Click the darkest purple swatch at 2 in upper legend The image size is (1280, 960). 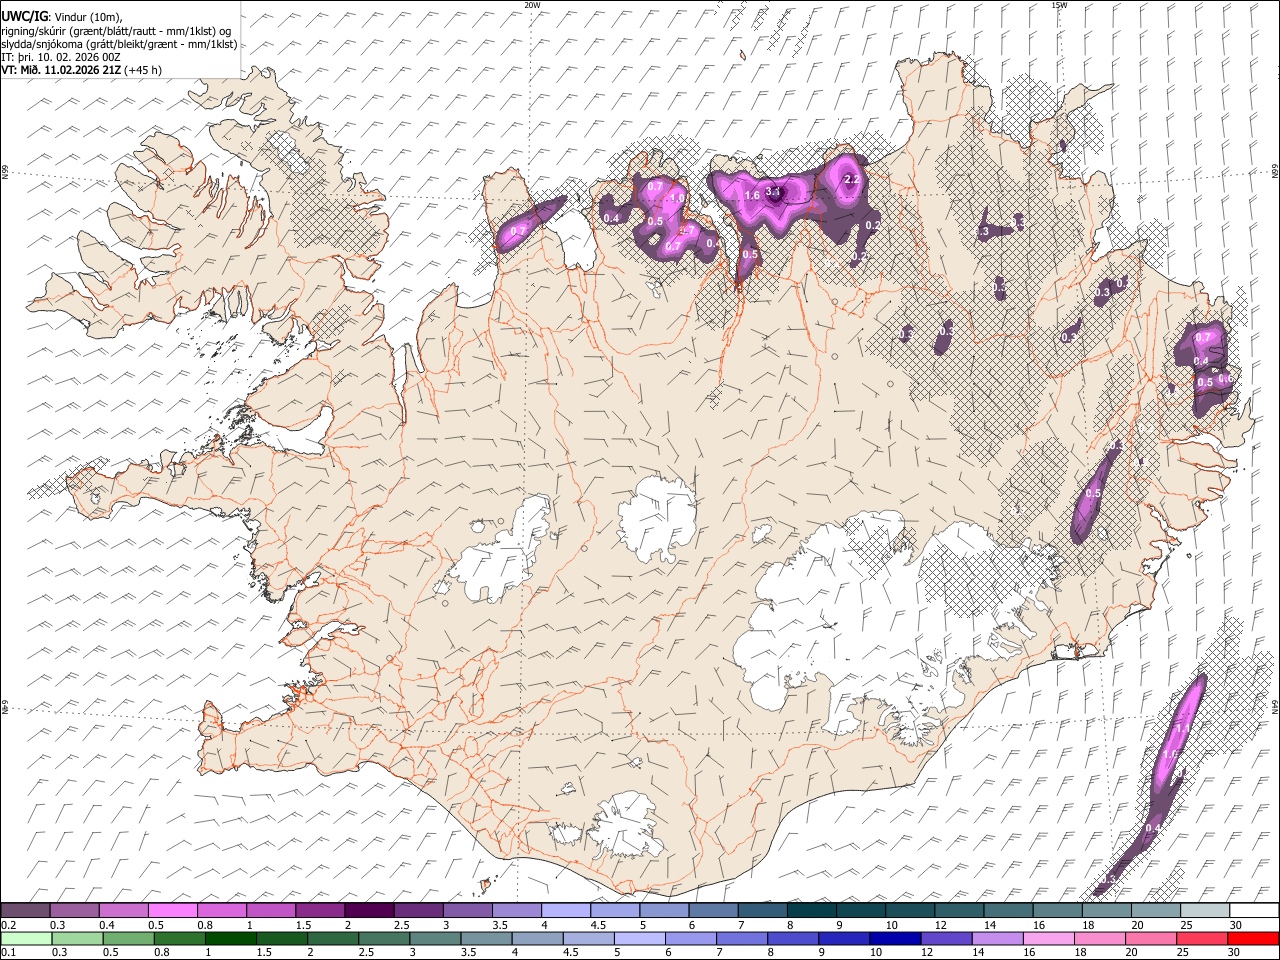[x=369, y=911]
